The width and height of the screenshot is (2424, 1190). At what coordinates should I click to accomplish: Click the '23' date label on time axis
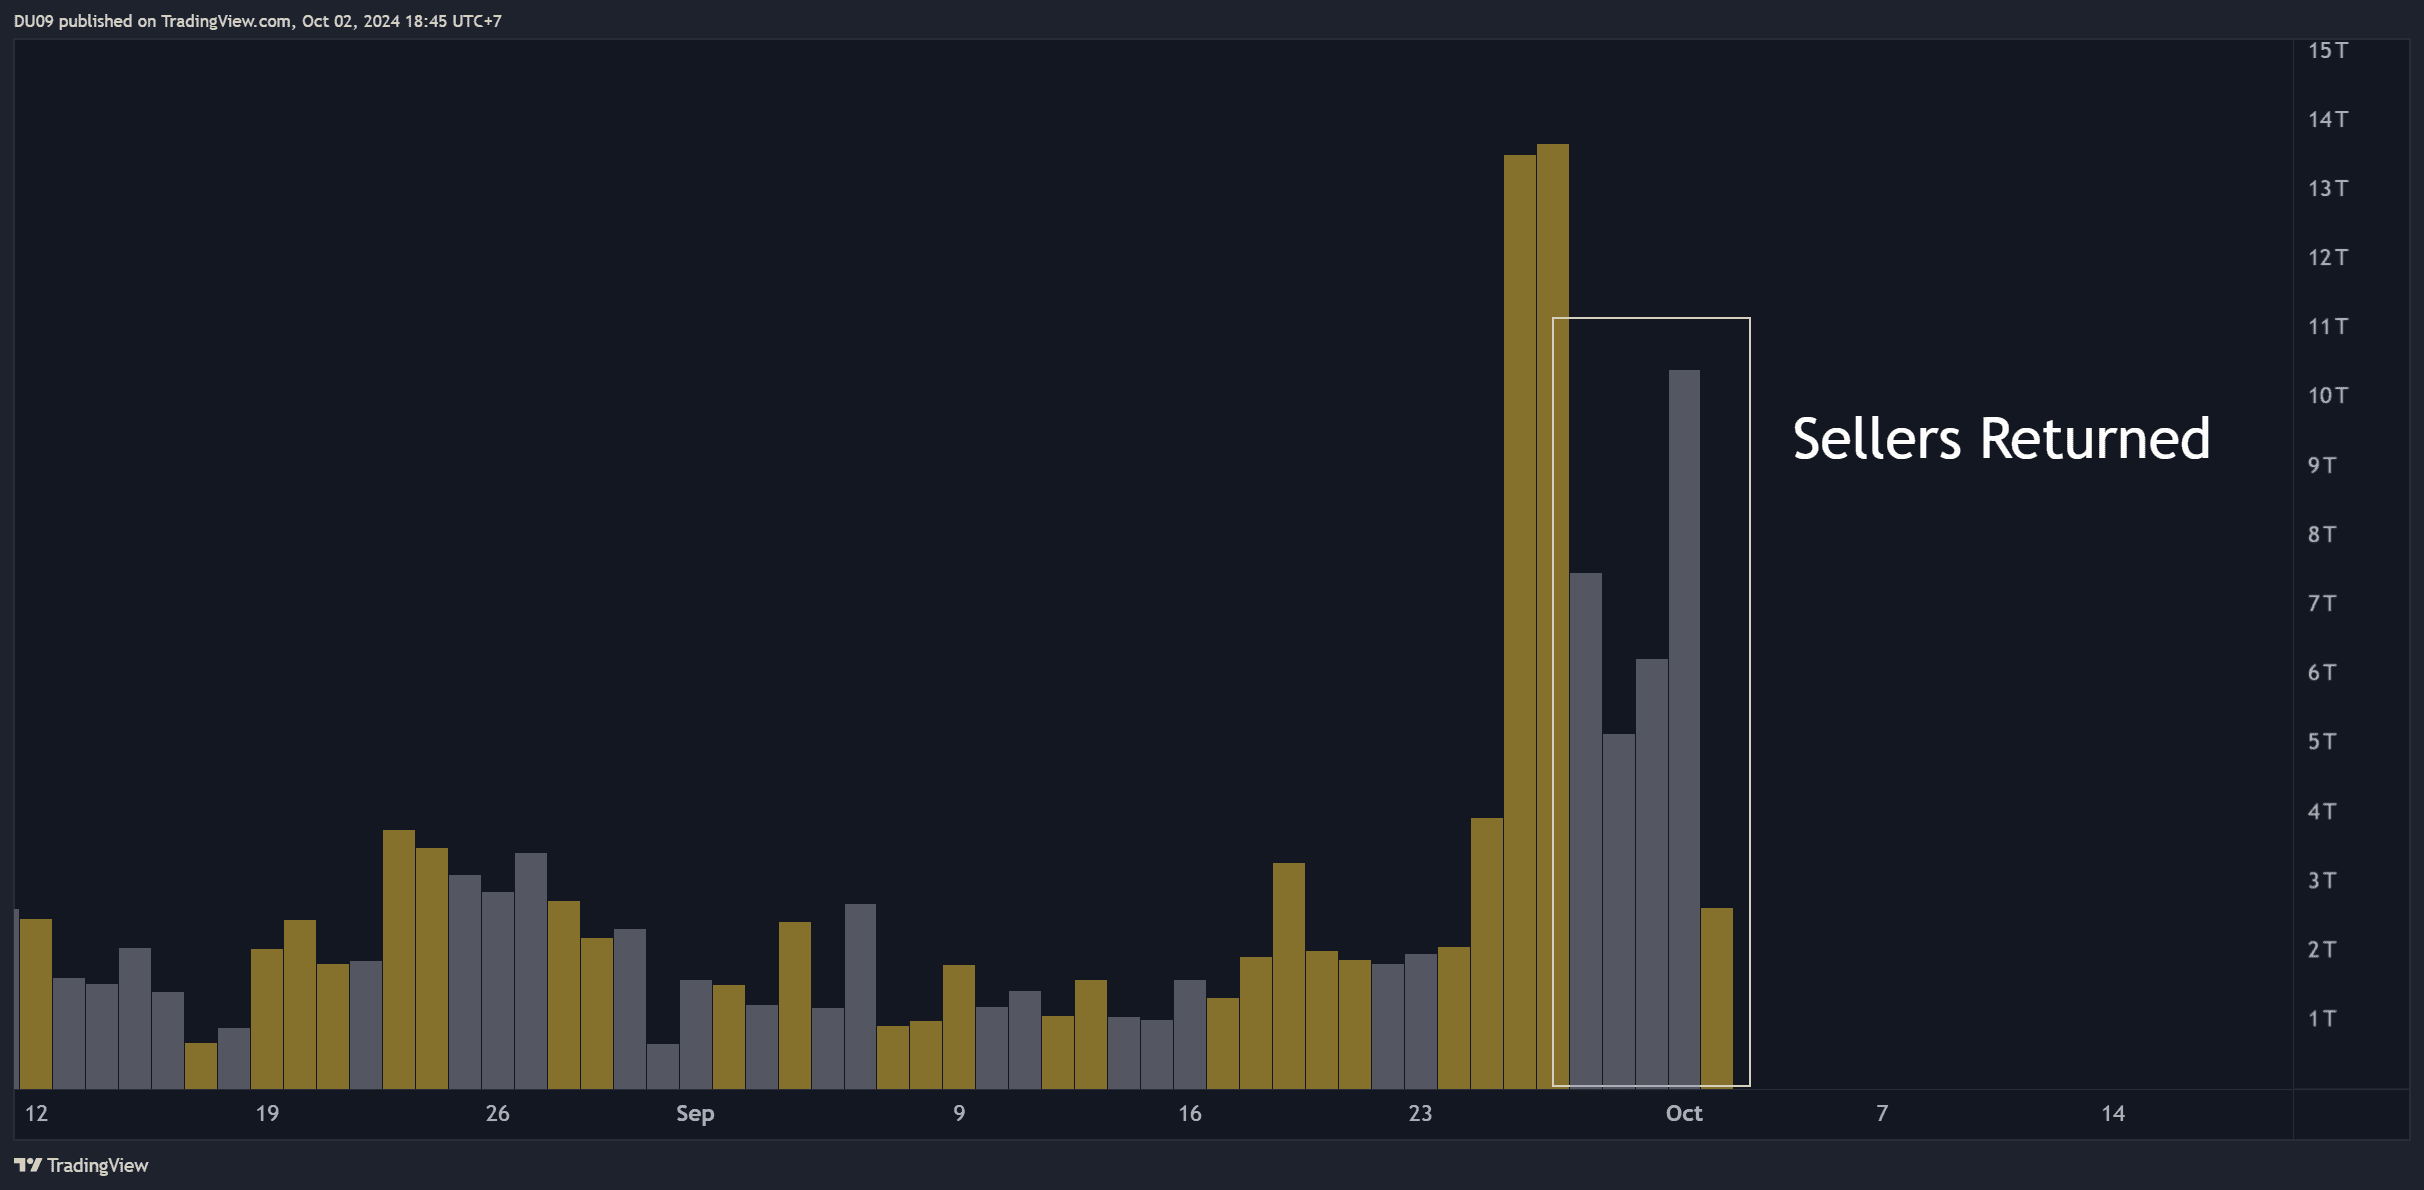point(1420,1113)
